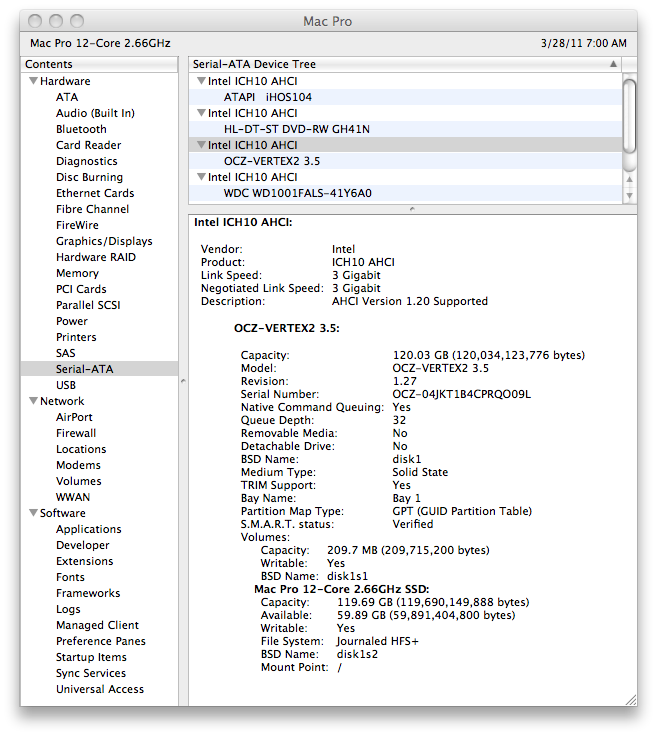
Task: Click the device tree scrollbar up arrow
Action: [630, 179]
